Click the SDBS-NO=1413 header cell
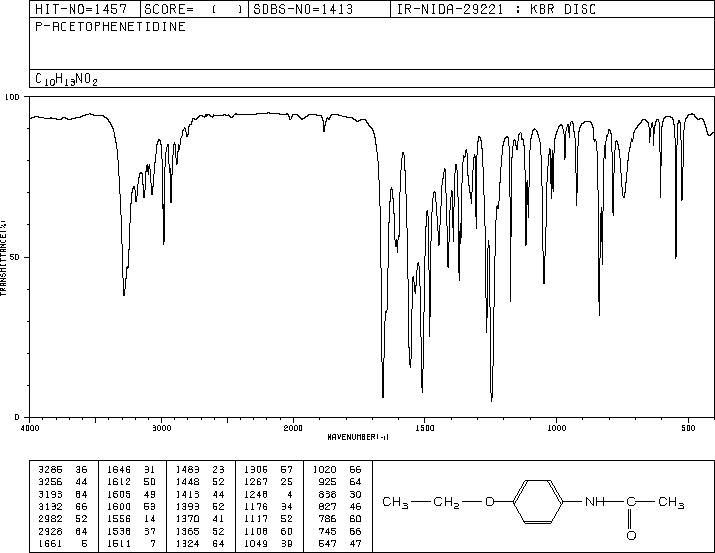This screenshot has width=715, height=553. [303, 9]
